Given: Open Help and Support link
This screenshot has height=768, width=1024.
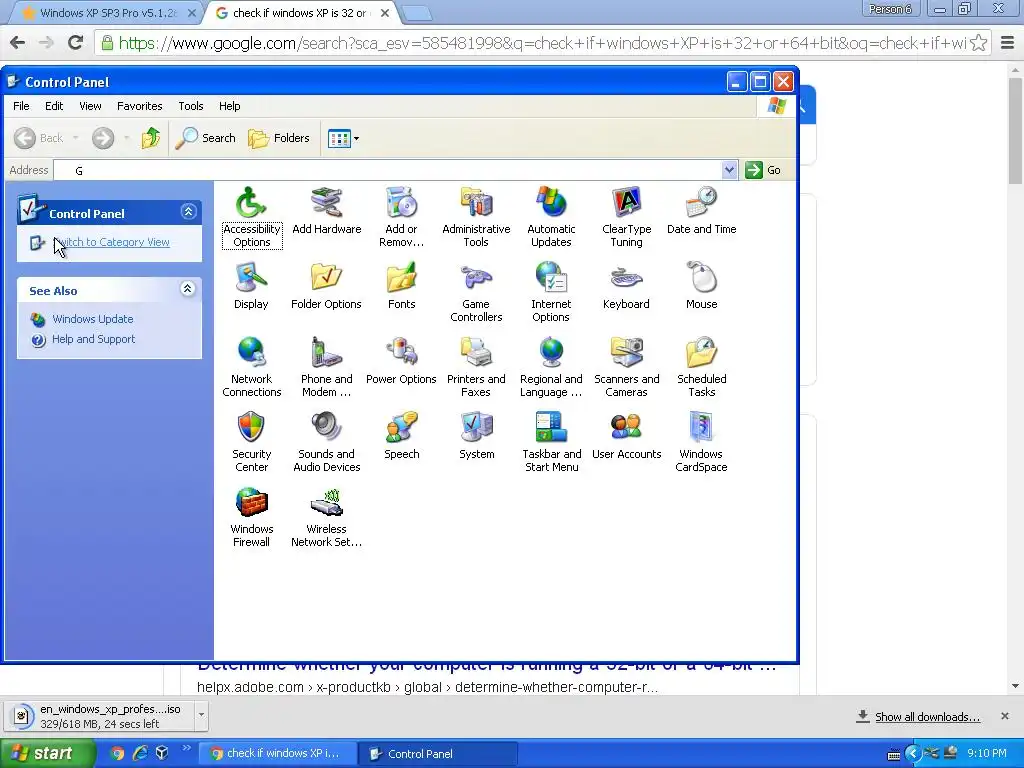Looking at the screenshot, I should (93, 340).
